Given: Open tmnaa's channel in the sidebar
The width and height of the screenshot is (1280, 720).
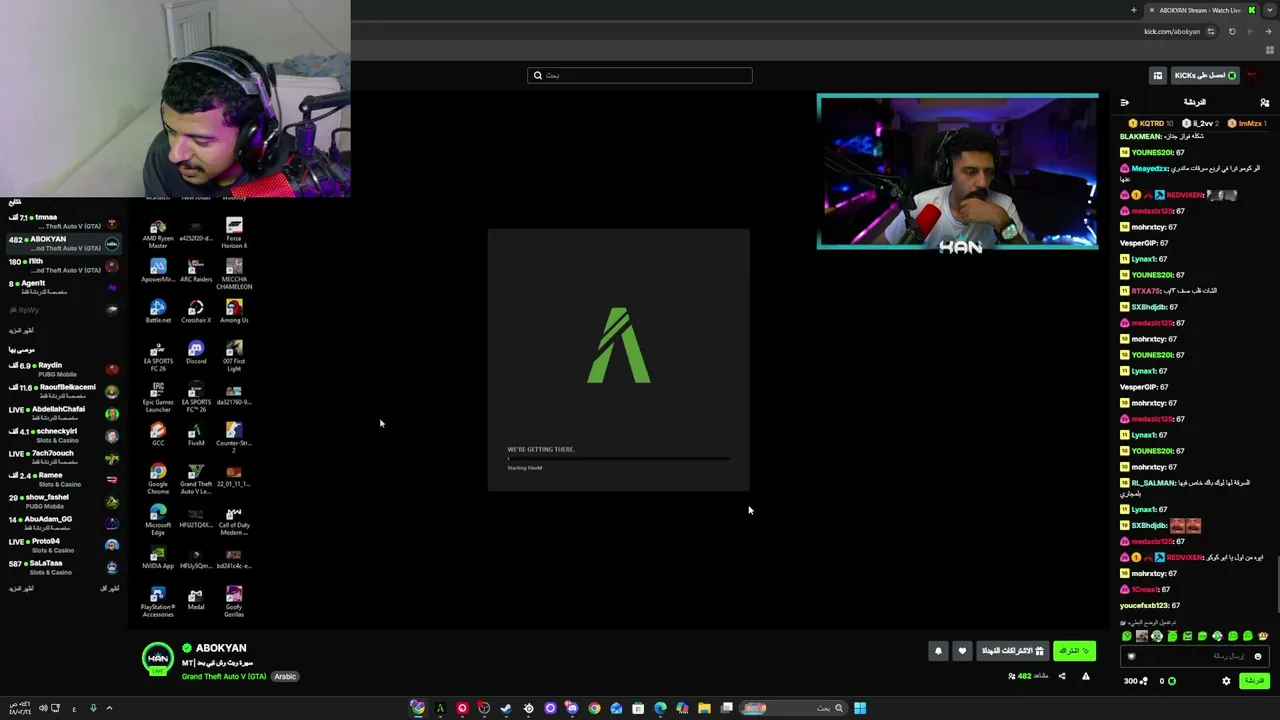Looking at the screenshot, I should click(64, 222).
